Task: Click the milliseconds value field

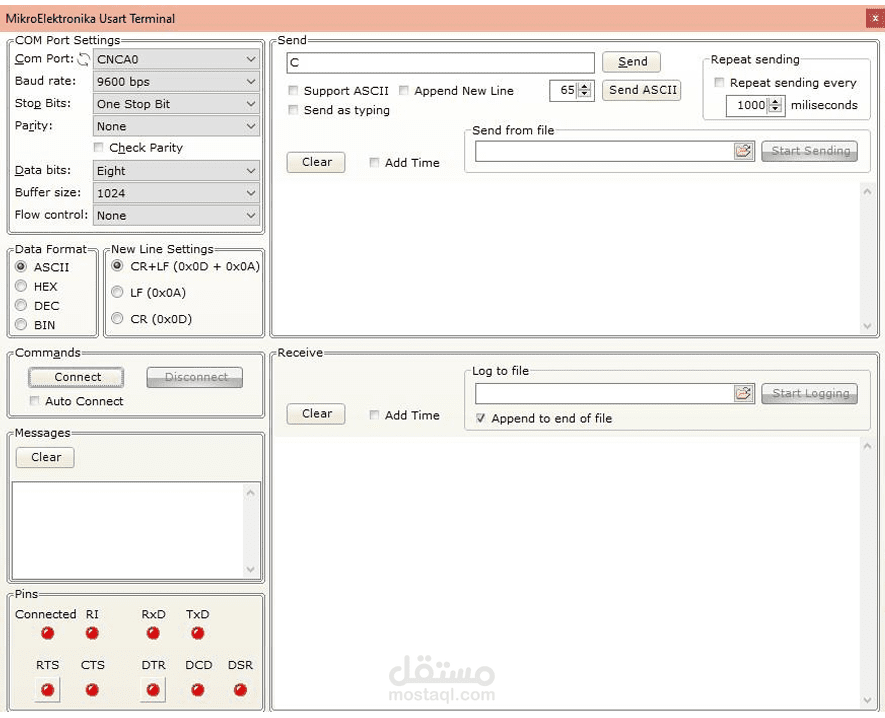Action: pyautogui.click(x=747, y=105)
